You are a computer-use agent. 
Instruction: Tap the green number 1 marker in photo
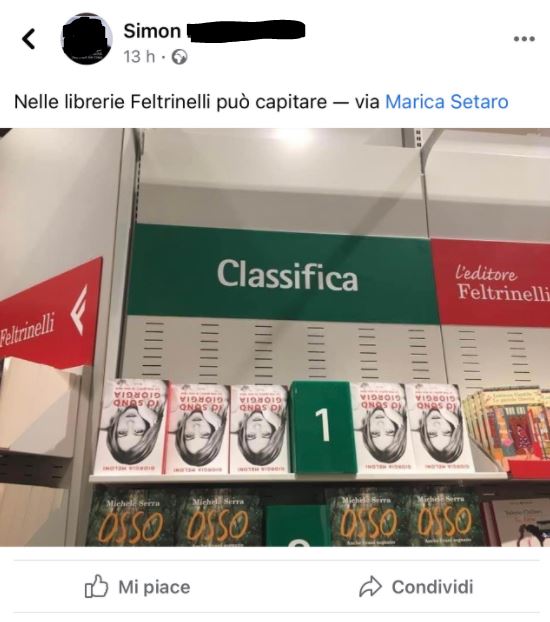(x=322, y=427)
